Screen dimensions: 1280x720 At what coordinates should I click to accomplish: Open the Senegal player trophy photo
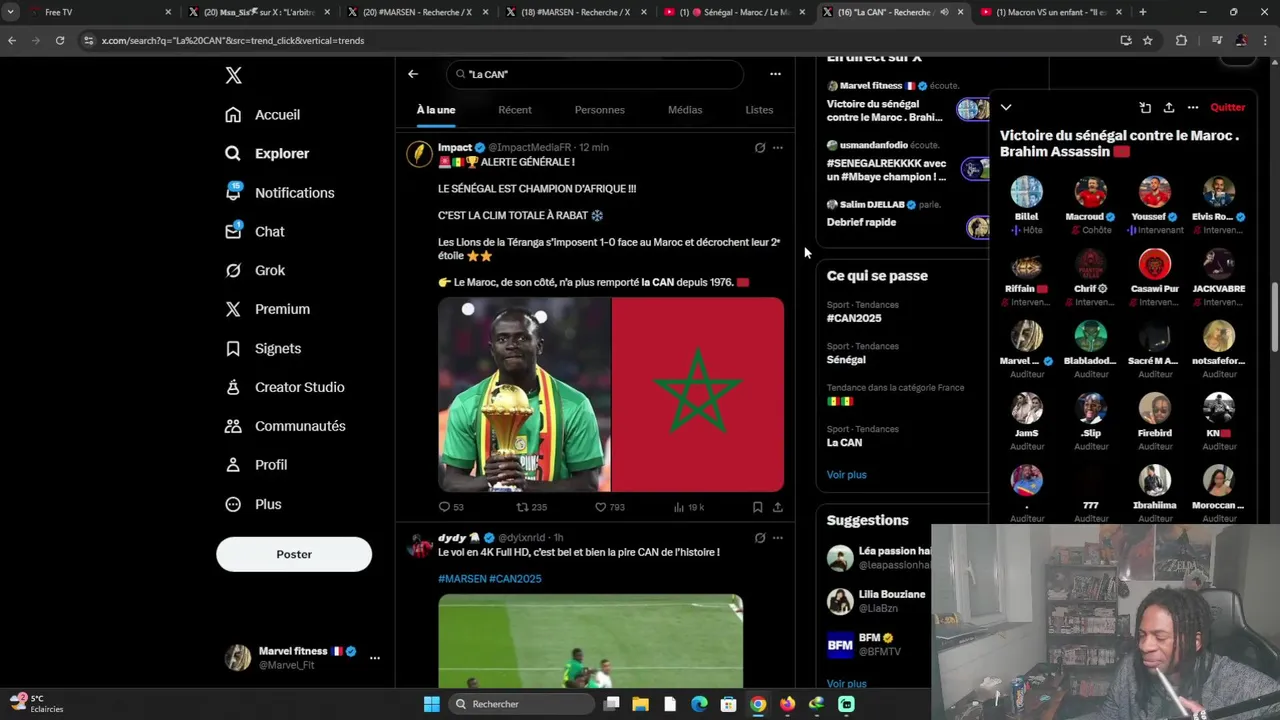[x=524, y=394]
